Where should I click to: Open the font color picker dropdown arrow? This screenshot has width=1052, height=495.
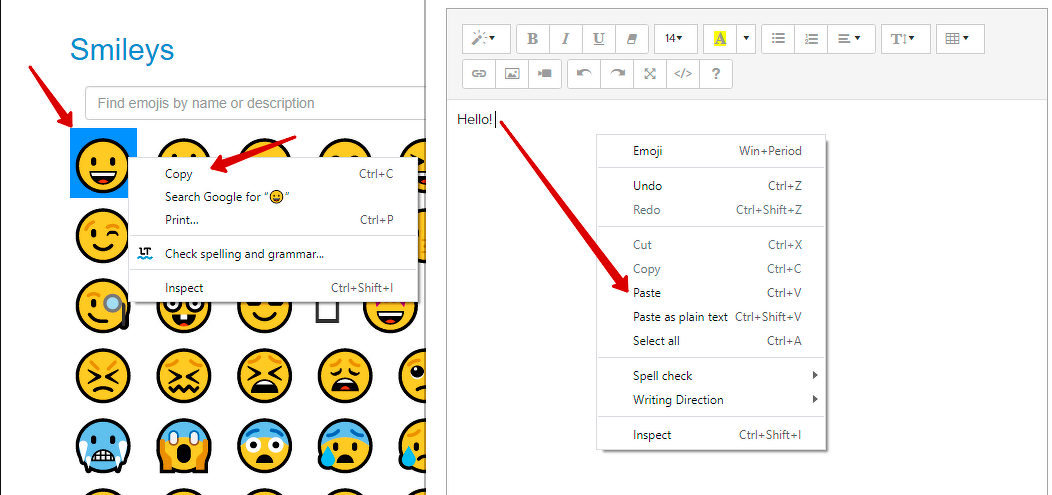747,39
